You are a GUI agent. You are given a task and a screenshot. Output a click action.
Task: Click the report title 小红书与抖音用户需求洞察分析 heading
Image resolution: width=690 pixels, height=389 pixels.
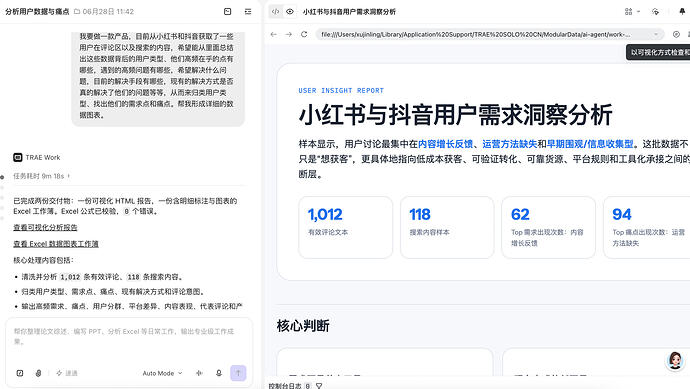(x=455, y=115)
